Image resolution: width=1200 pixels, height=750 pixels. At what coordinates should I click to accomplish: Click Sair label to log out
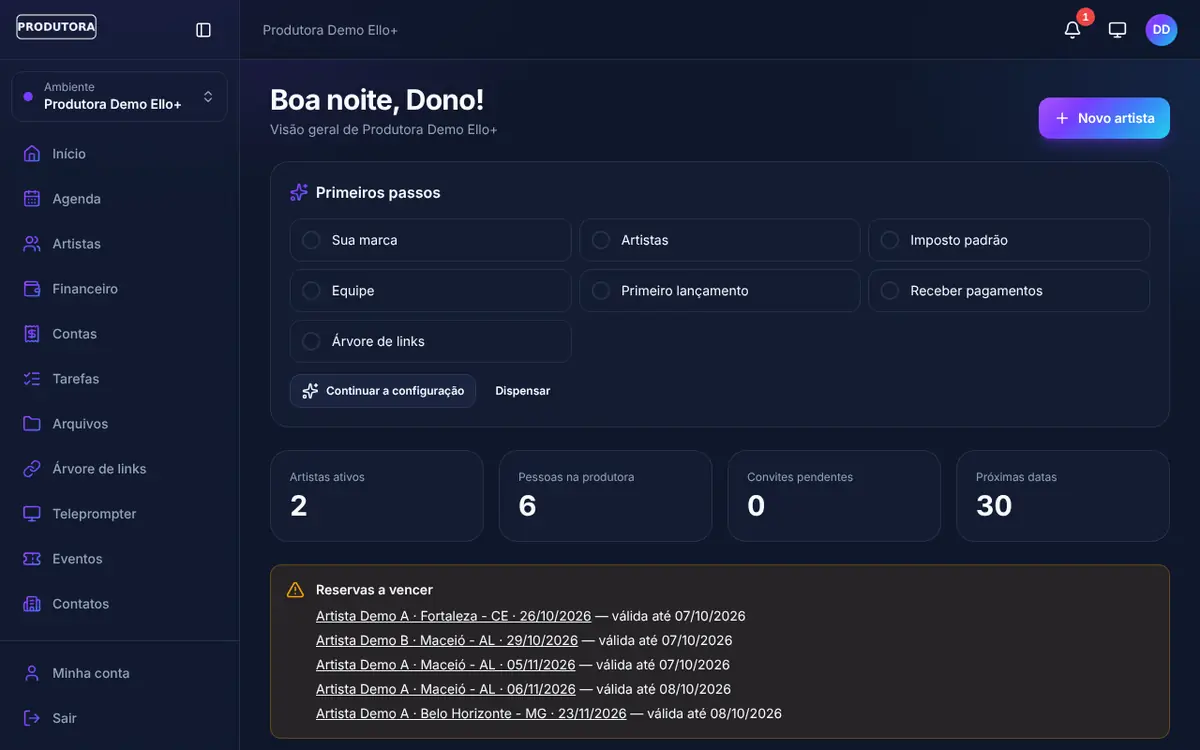[x=64, y=718]
